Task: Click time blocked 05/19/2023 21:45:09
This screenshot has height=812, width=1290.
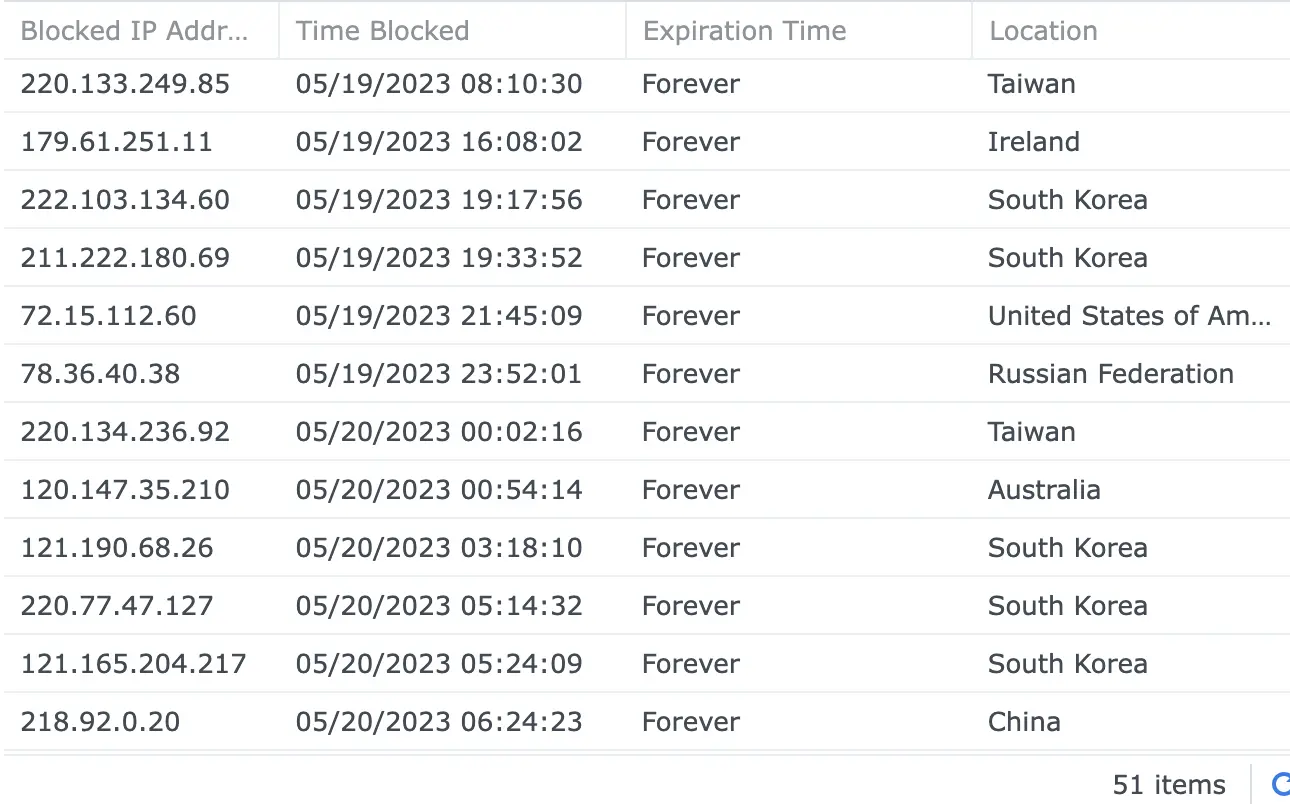Action: pyautogui.click(x=439, y=316)
